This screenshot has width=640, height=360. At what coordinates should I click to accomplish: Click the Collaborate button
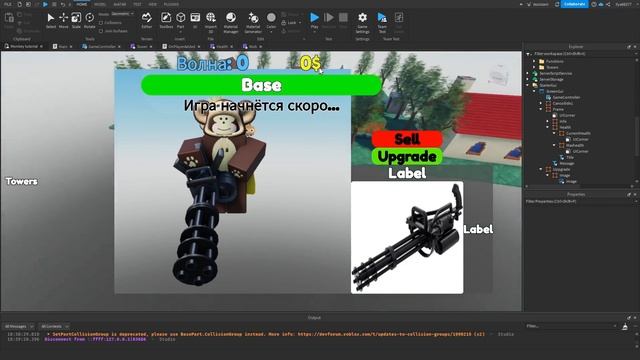point(574,4)
